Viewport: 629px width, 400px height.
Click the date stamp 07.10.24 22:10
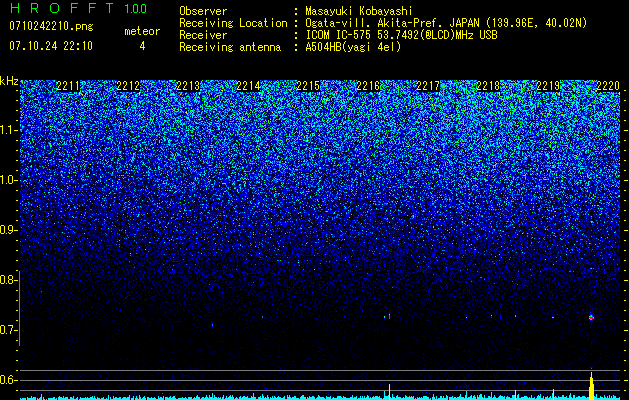pyautogui.click(x=51, y=46)
